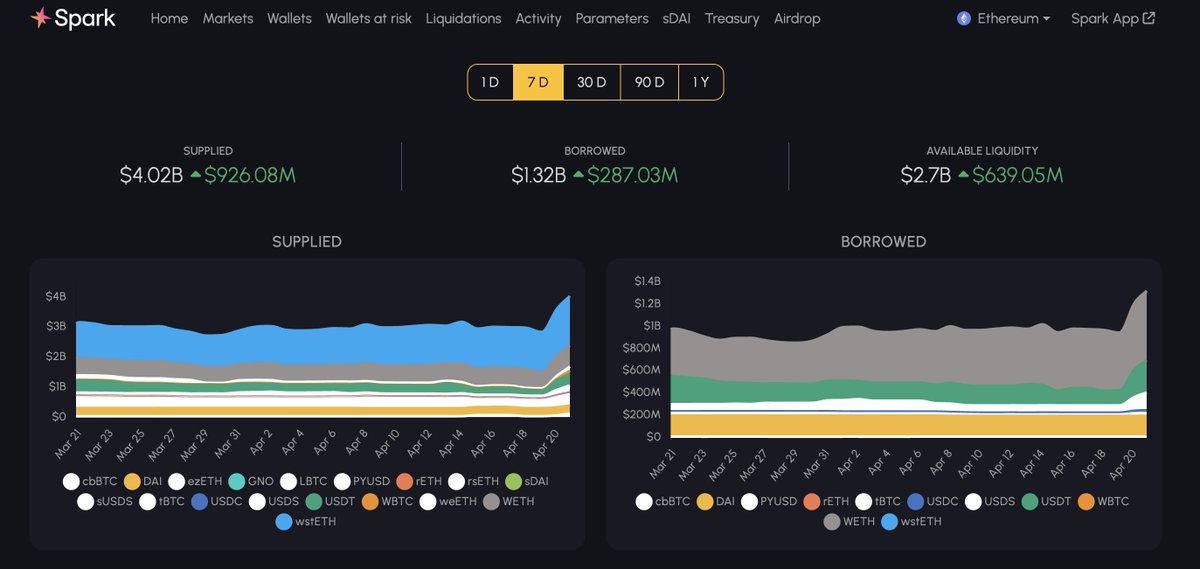Toggle cbBTC series in Borrowed legend

pos(663,501)
